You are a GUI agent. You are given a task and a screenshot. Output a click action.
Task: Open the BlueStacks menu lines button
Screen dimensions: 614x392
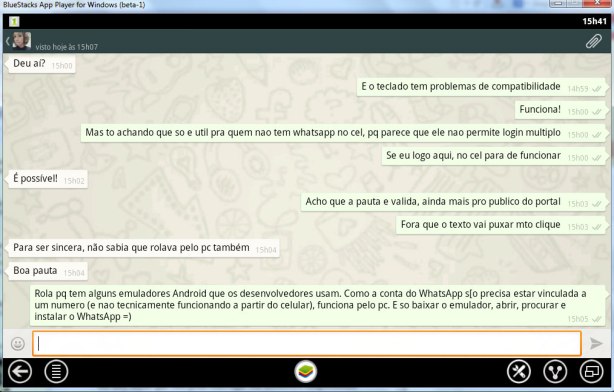[56, 371]
